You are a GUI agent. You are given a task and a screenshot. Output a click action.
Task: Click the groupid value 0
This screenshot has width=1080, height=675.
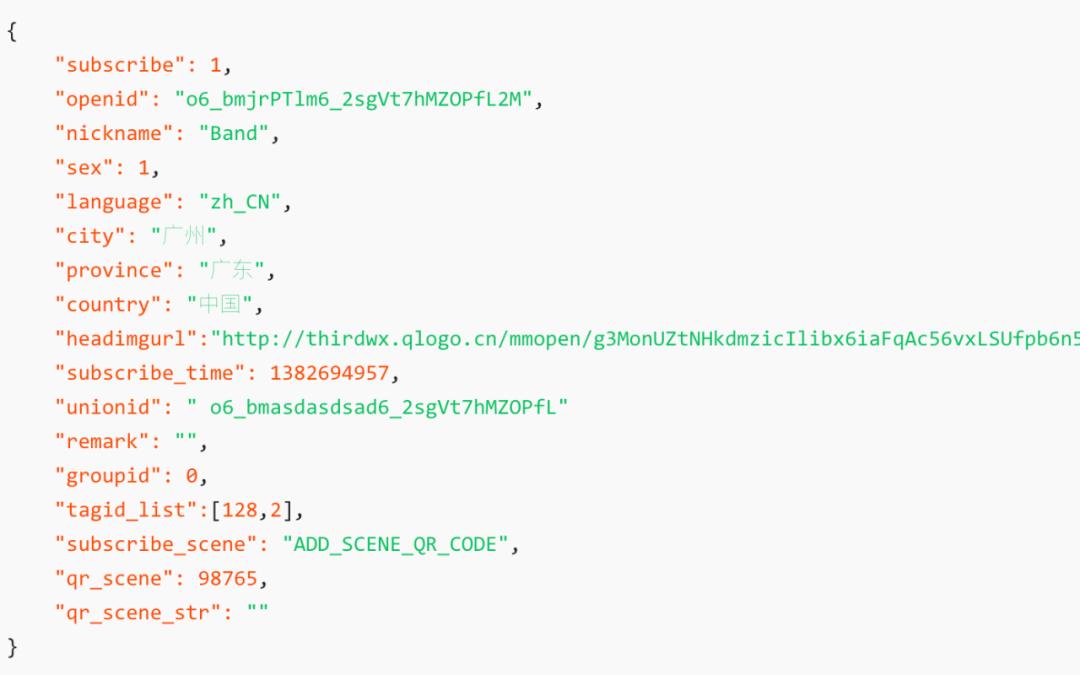[x=191, y=475]
